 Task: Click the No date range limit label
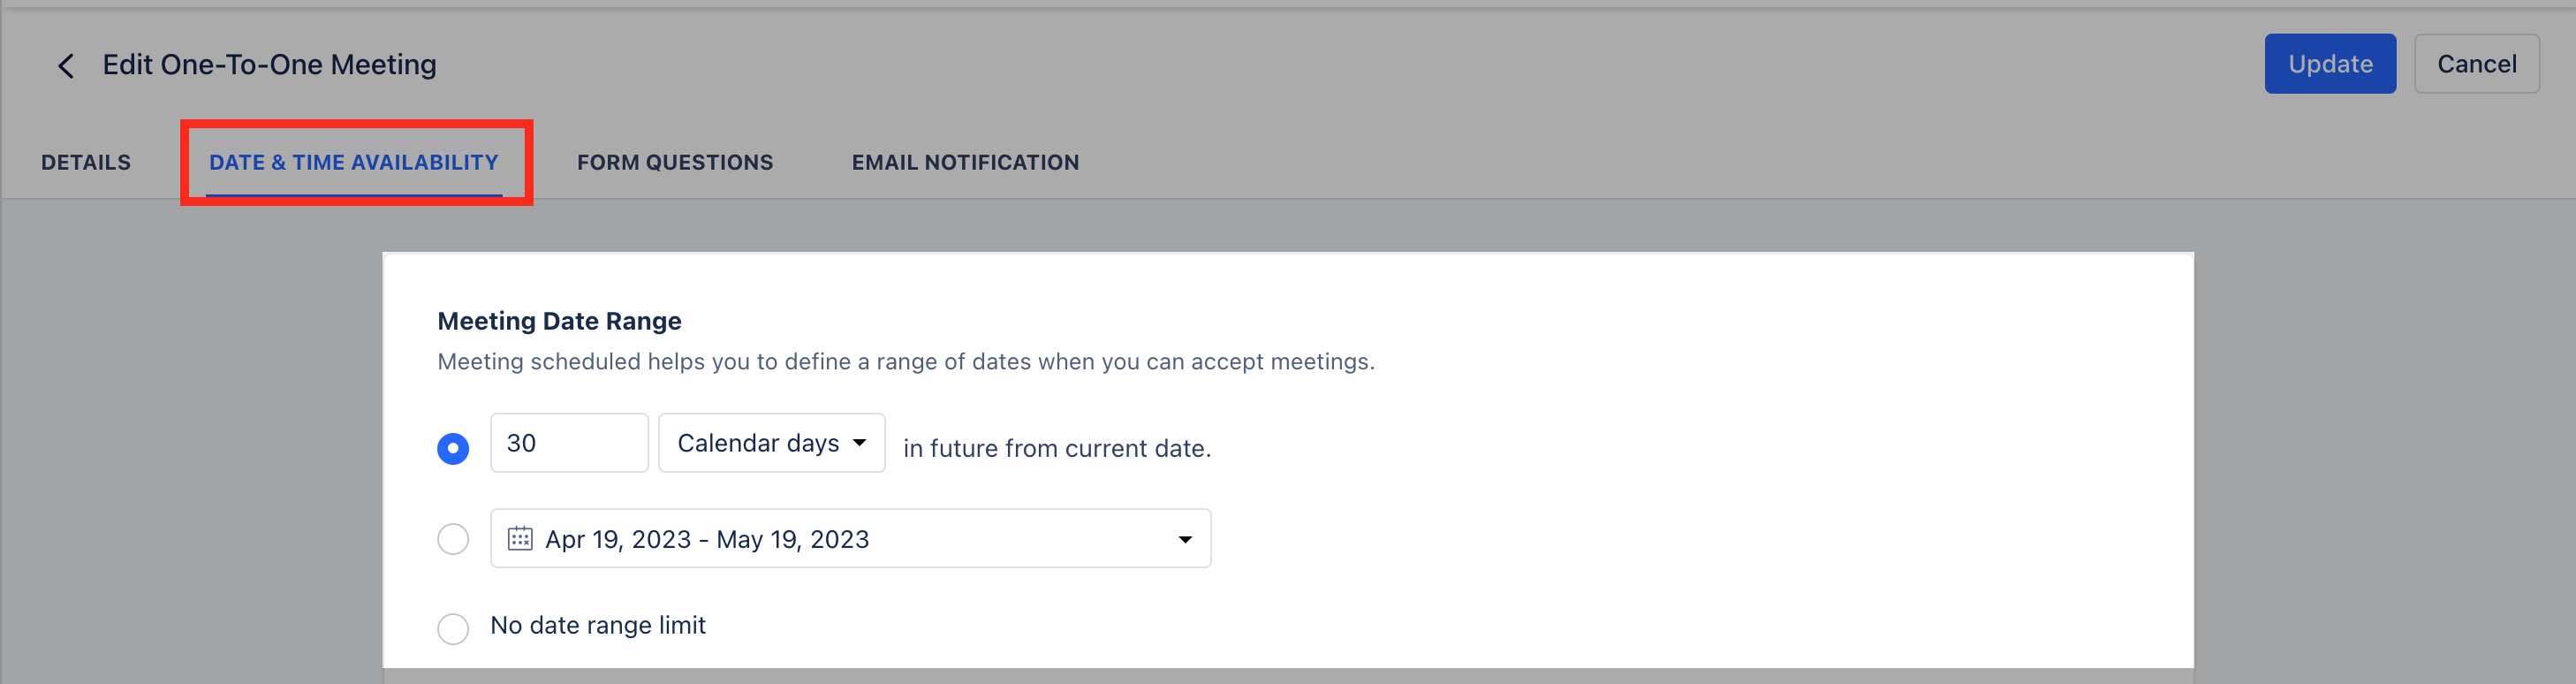click(597, 625)
